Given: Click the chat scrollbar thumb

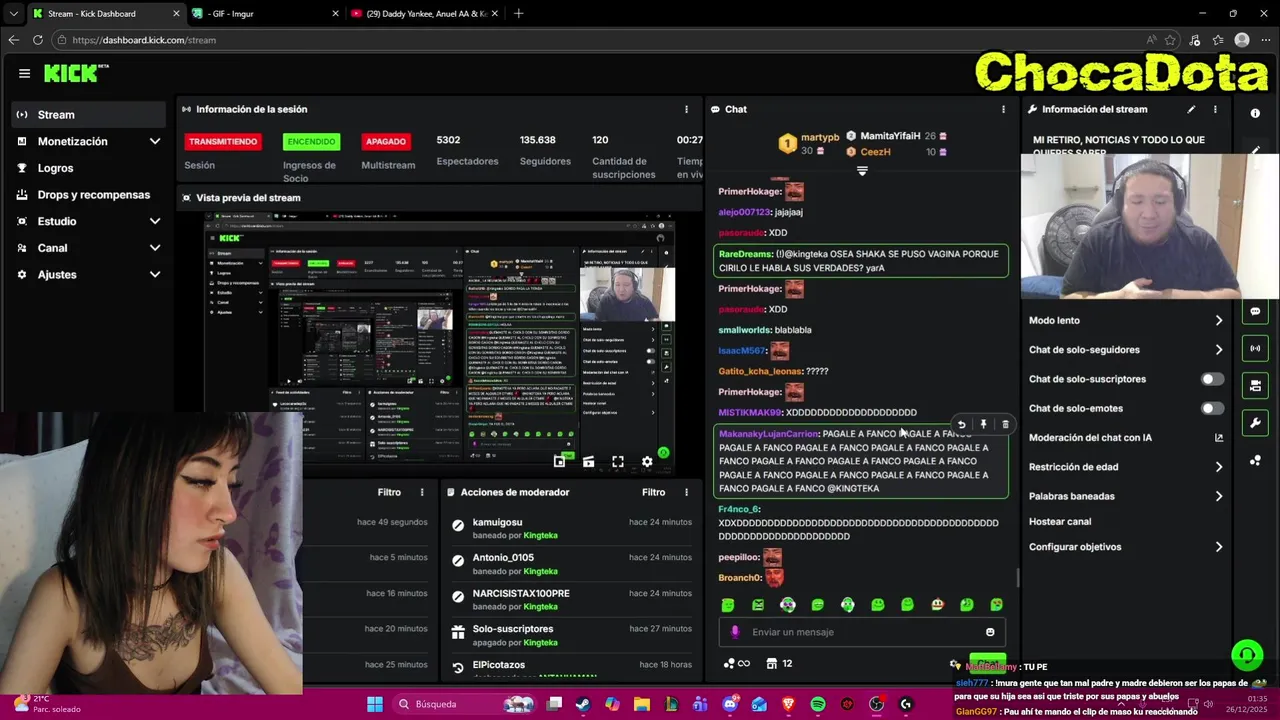Looking at the screenshot, I should (1017, 578).
